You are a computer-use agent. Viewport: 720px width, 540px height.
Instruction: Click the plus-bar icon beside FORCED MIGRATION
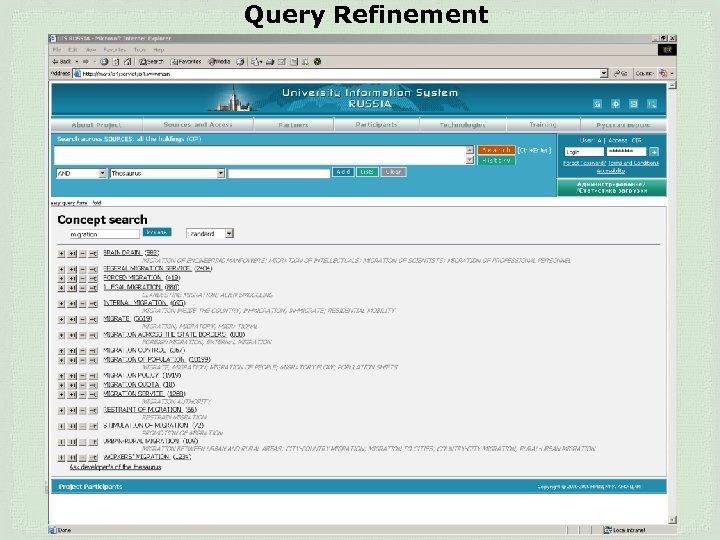(72, 278)
